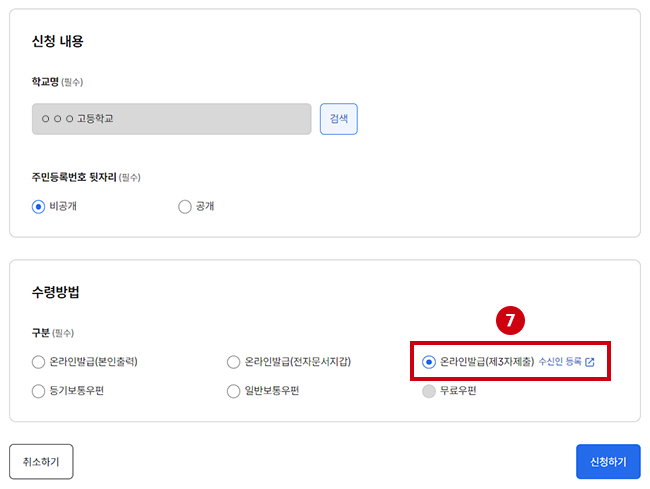The width and height of the screenshot is (650, 489).
Task: Select 일반보통우편 radio button
Action: (233, 391)
